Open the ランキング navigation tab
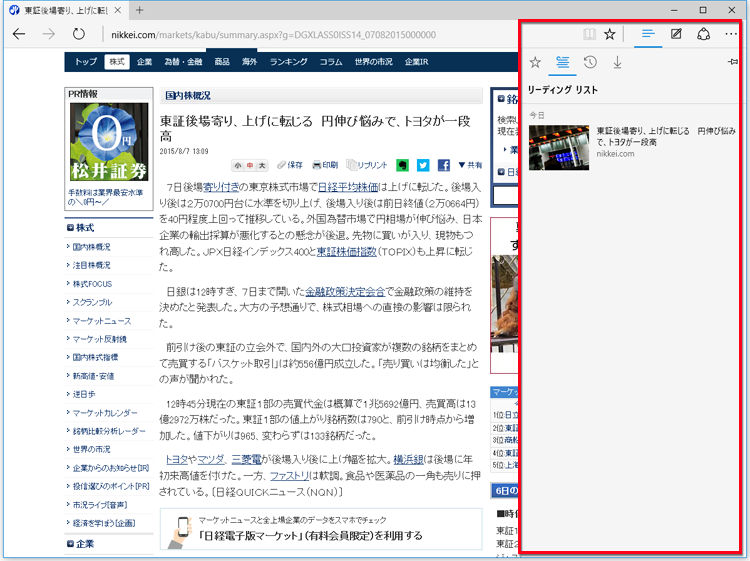 288,61
